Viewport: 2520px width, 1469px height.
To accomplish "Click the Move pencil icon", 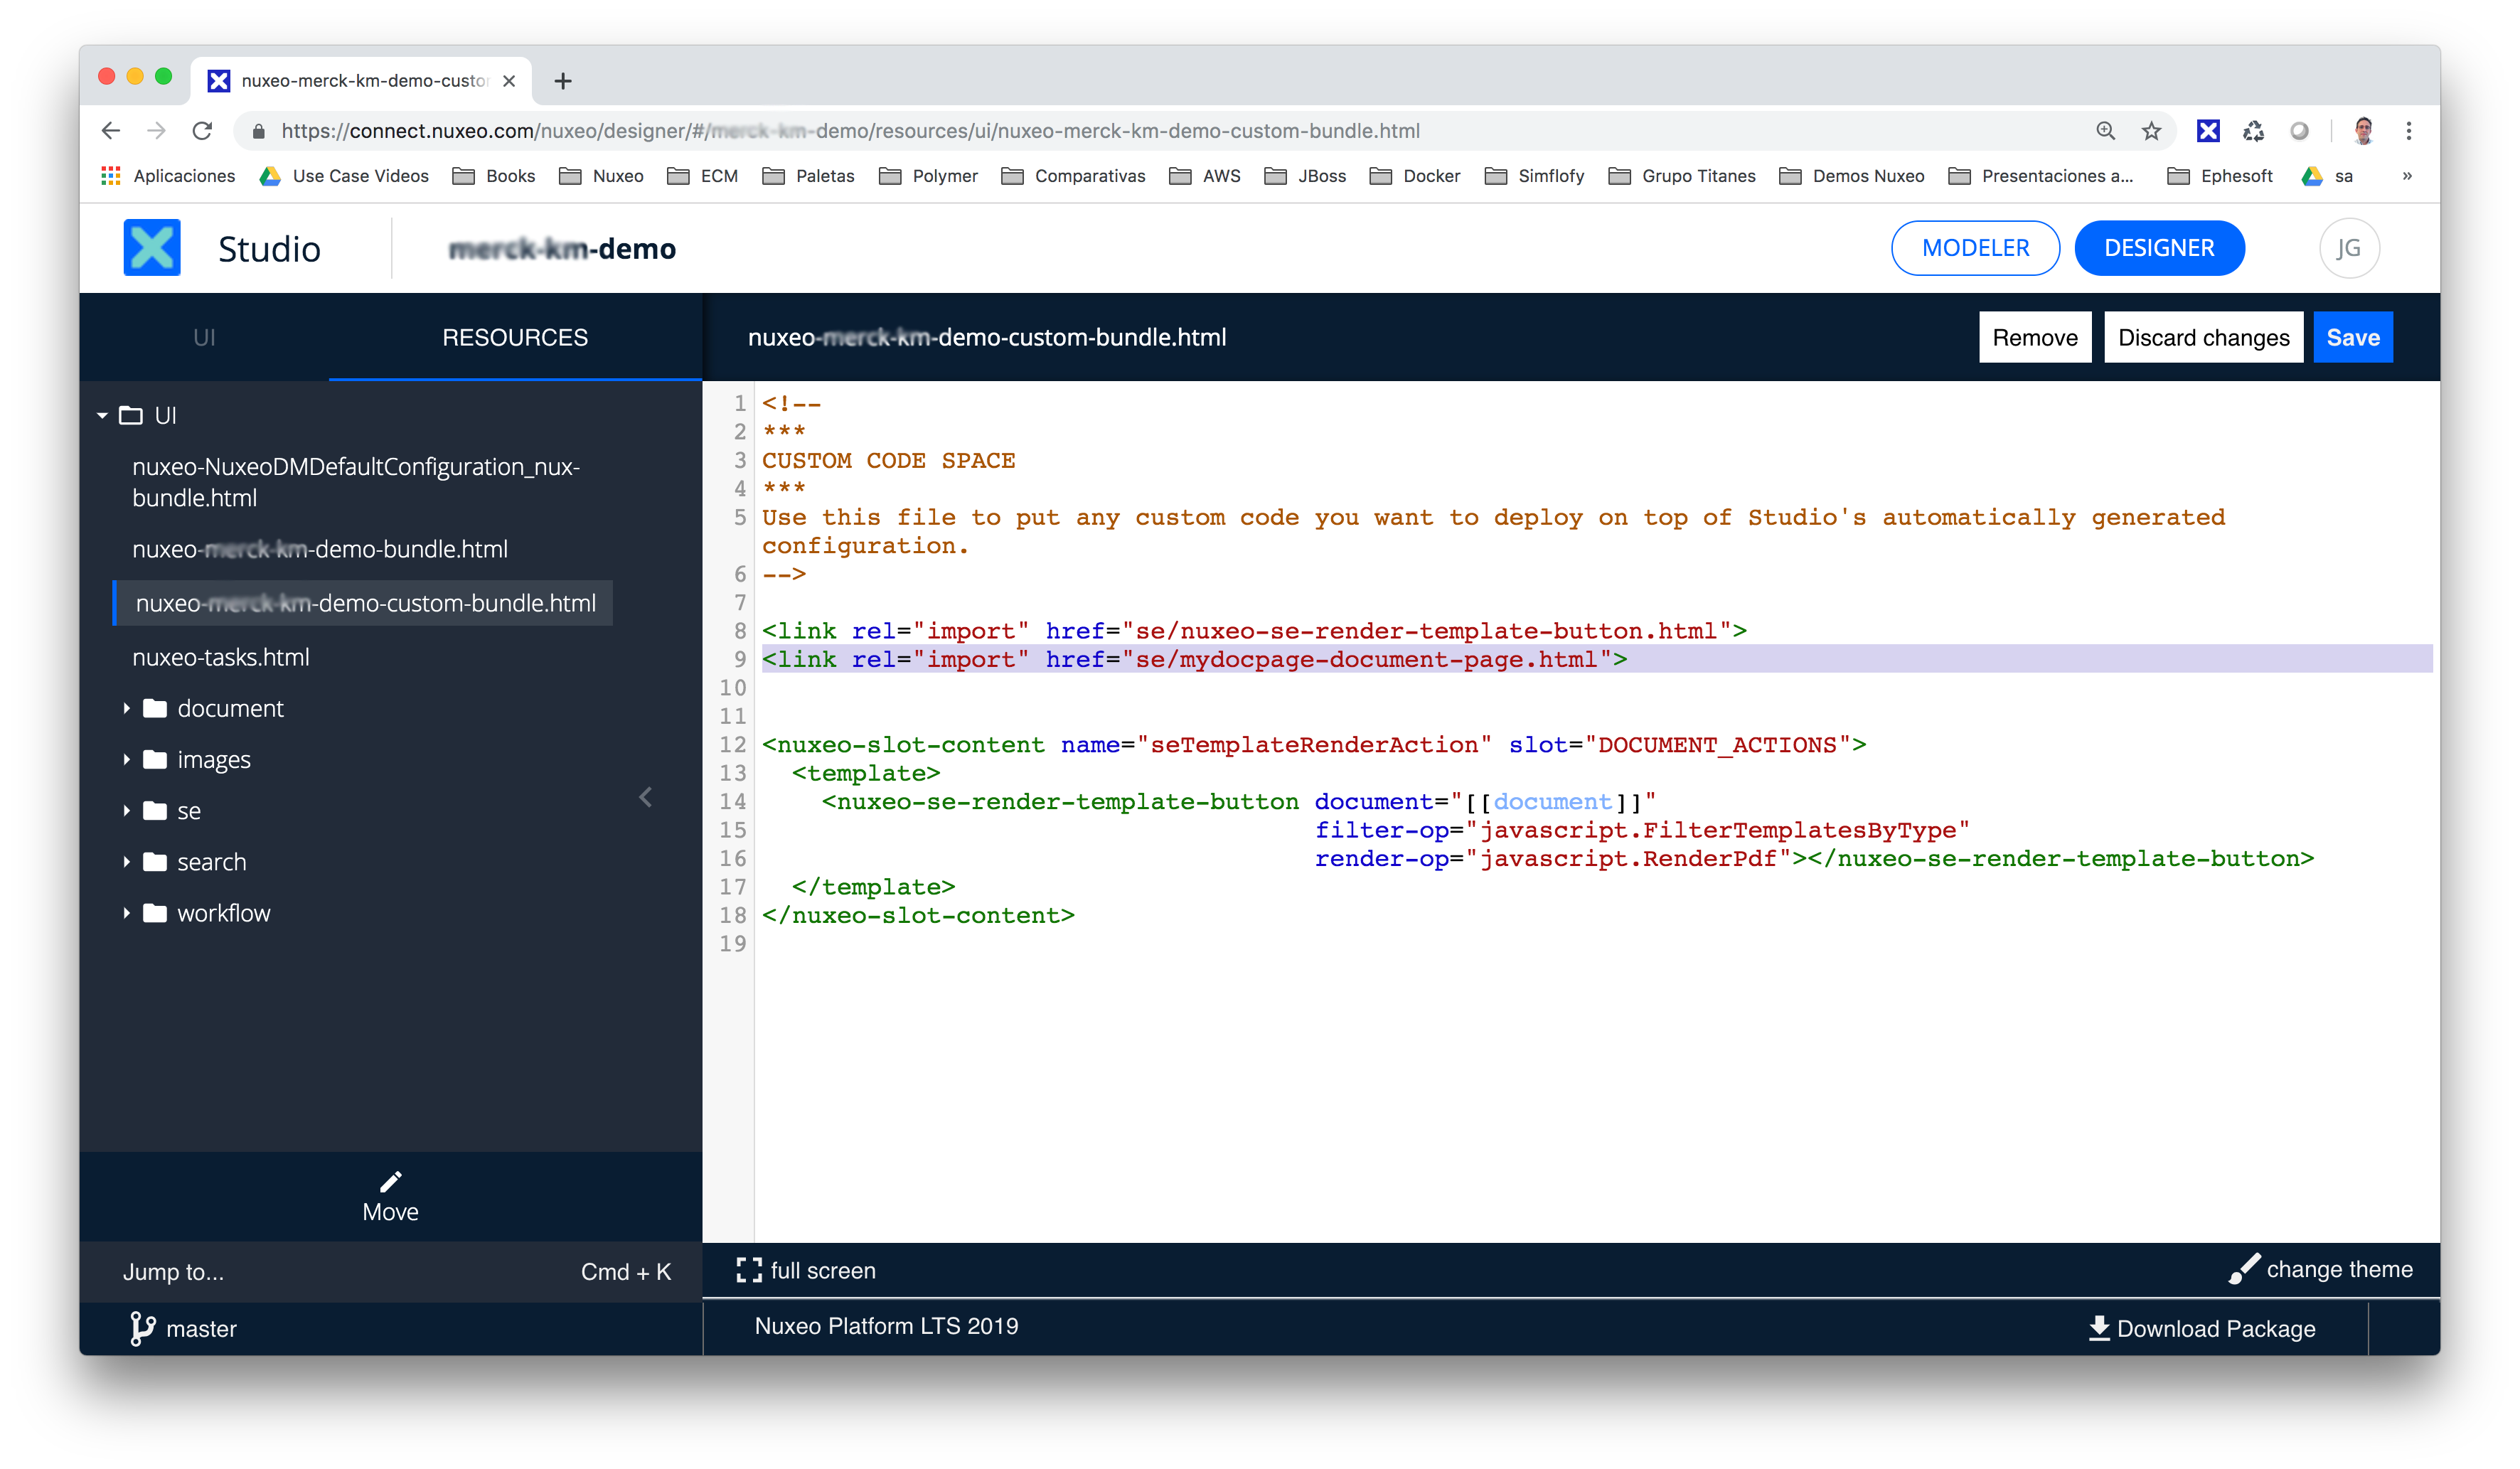I will coord(390,1182).
